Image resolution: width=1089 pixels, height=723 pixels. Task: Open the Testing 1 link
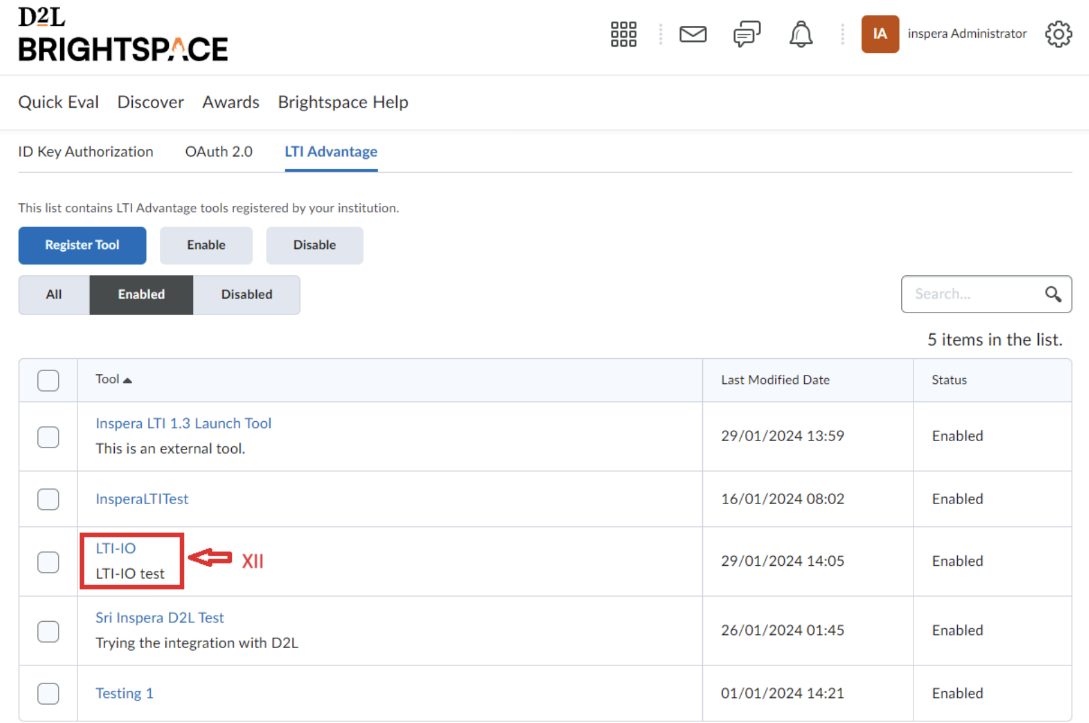(x=124, y=693)
